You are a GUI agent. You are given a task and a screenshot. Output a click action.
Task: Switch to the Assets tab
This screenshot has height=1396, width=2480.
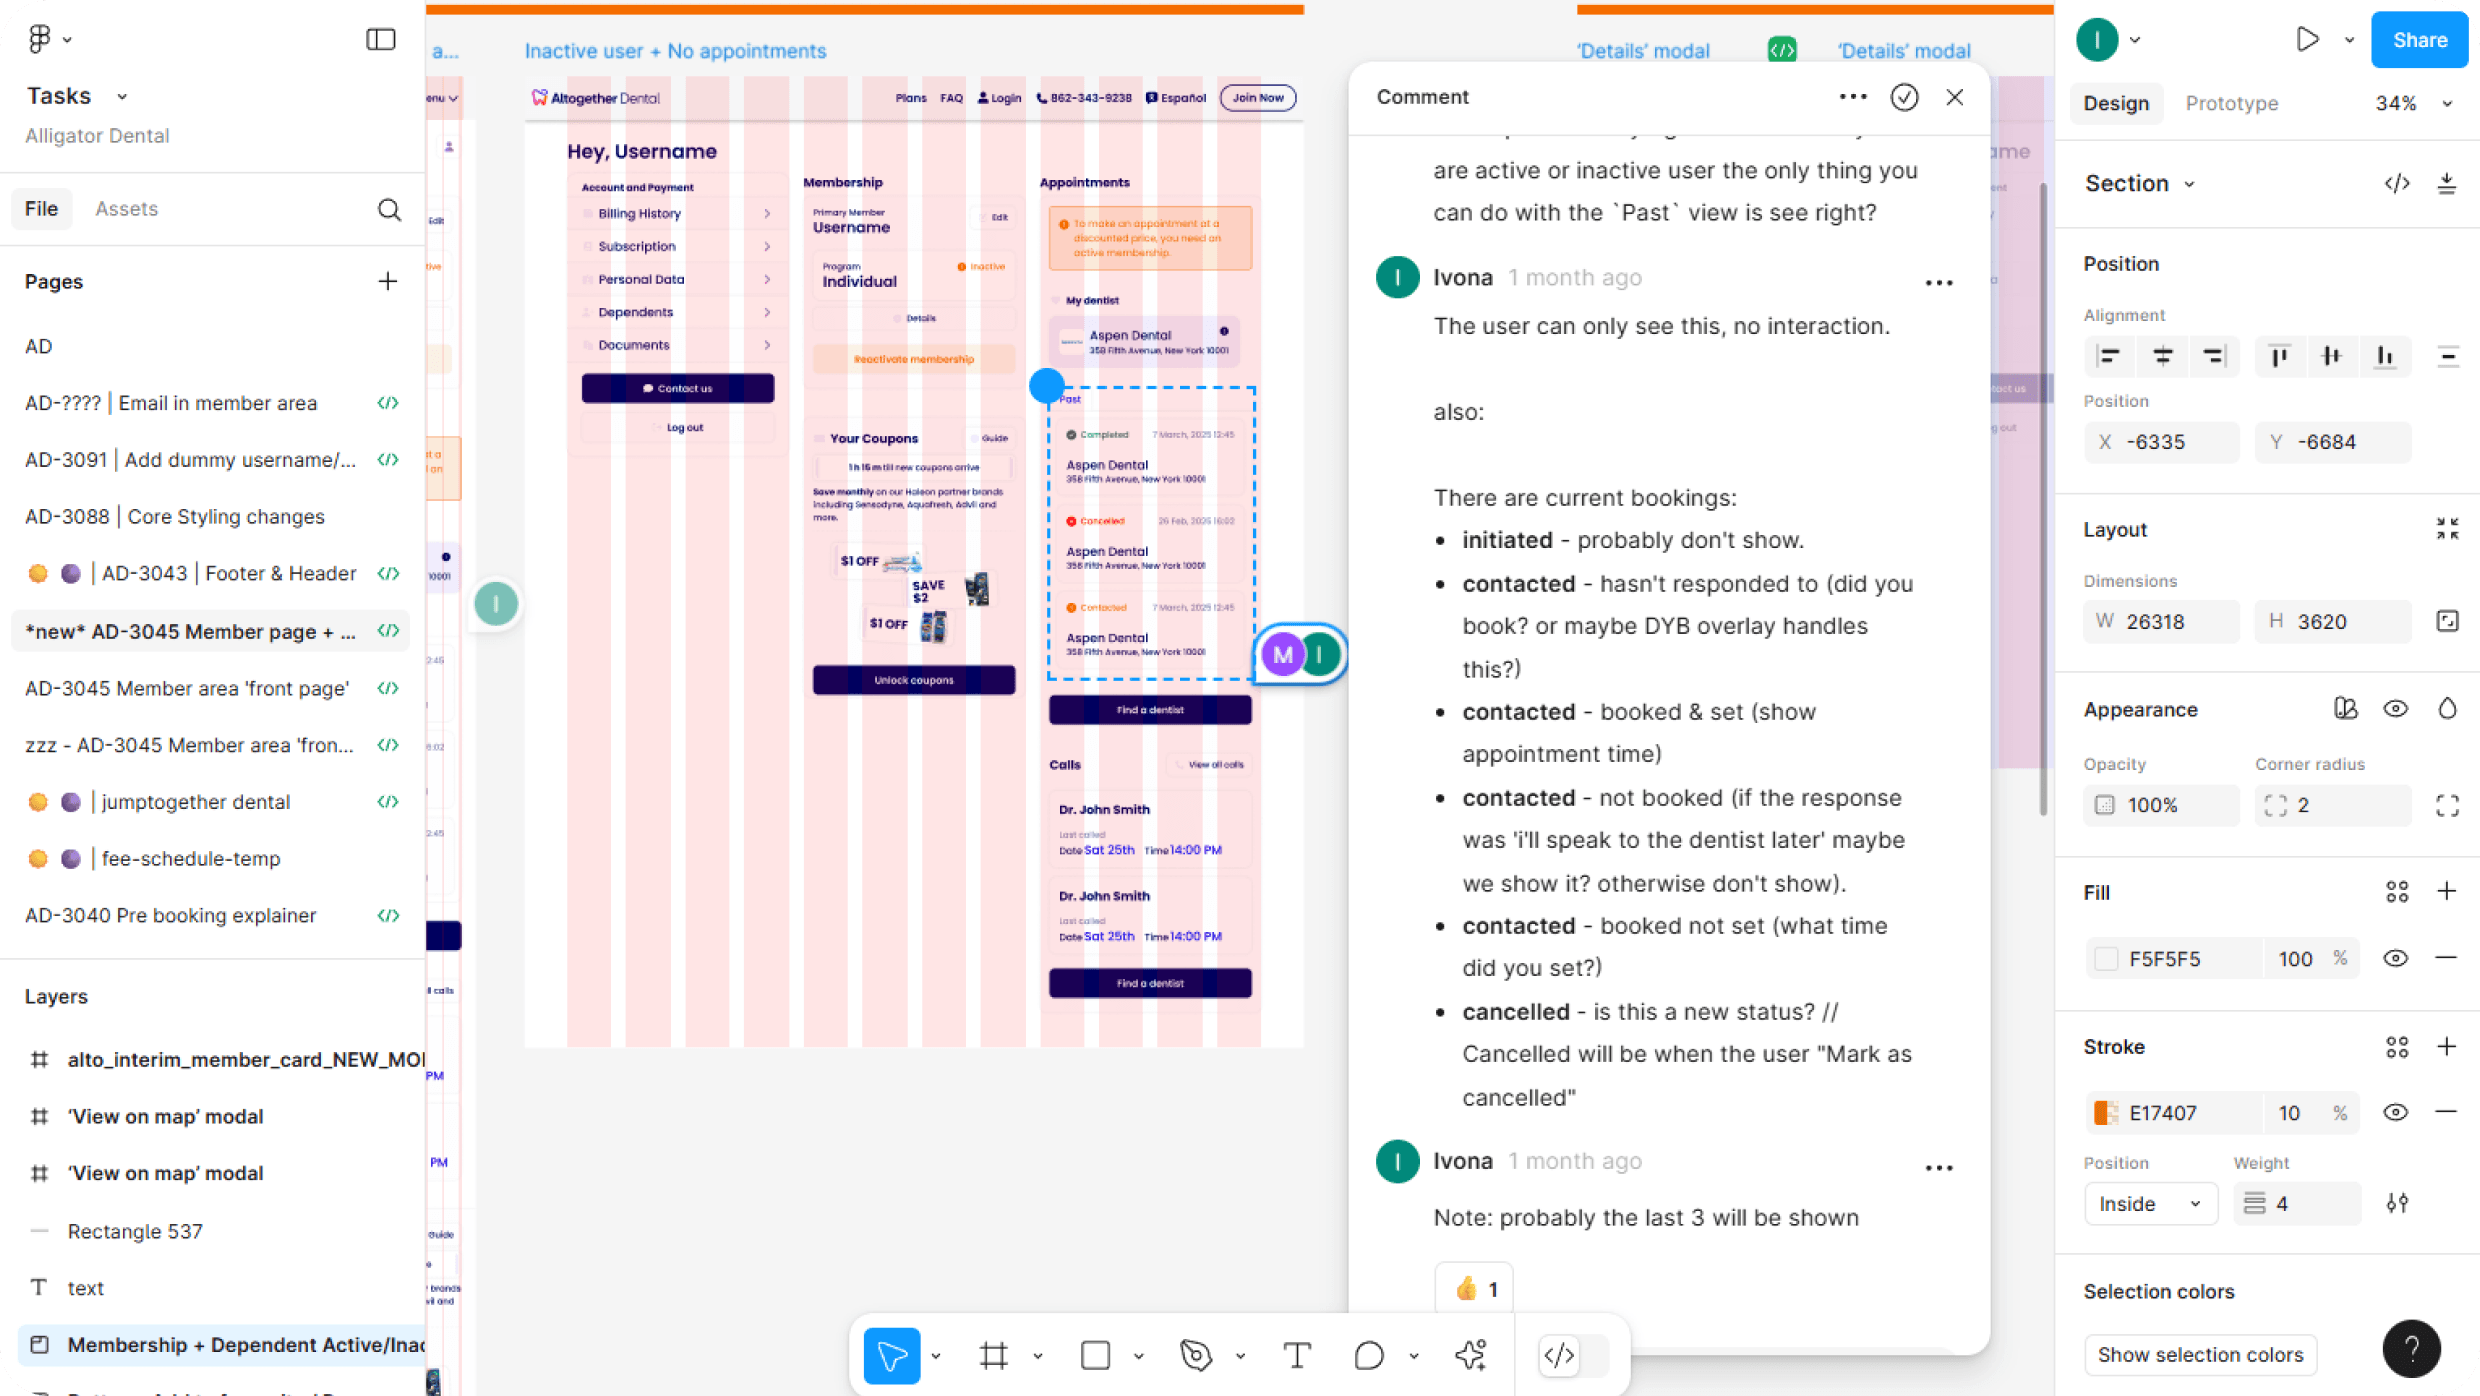126,209
